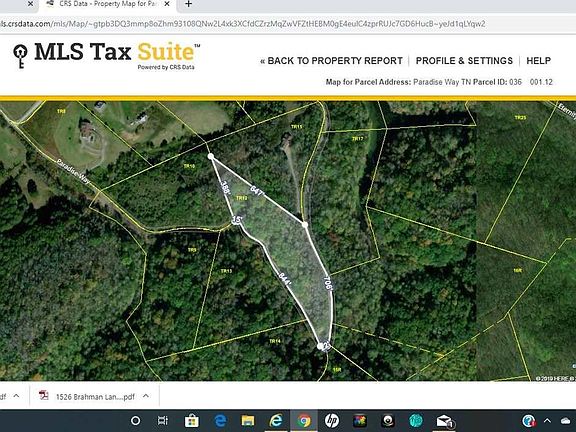Open the Help page
The width and height of the screenshot is (576, 432).
click(539, 61)
